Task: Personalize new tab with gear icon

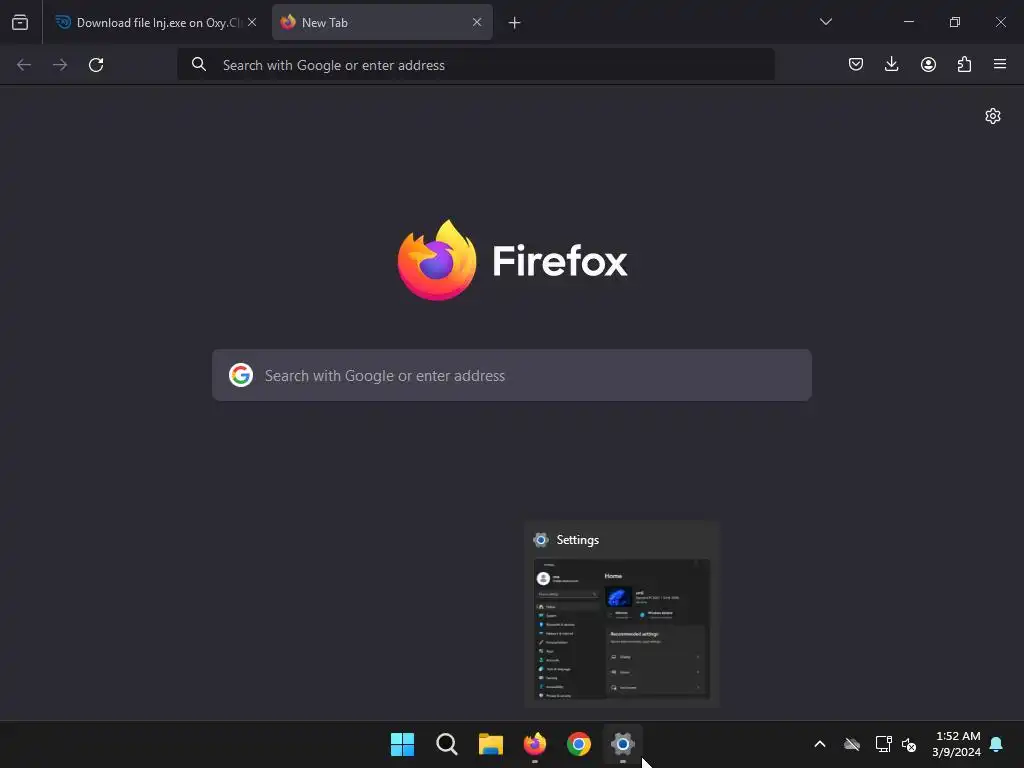Action: point(993,116)
